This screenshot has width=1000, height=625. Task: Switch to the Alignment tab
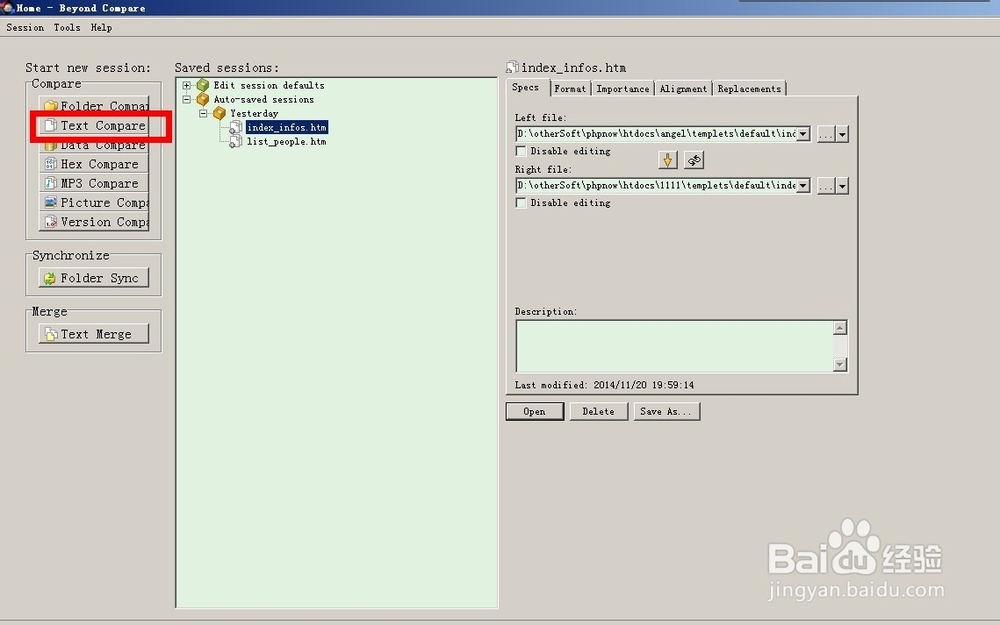(683, 89)
